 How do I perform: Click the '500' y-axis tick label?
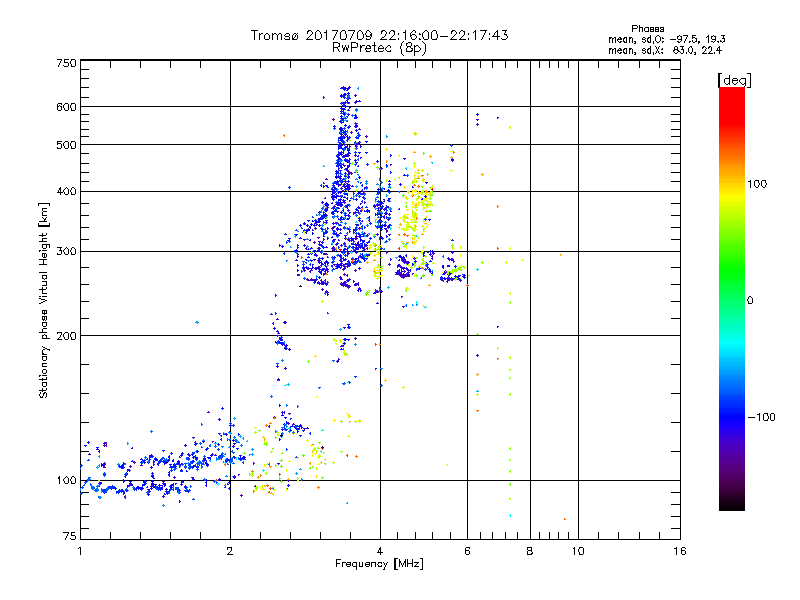[66, 145]
